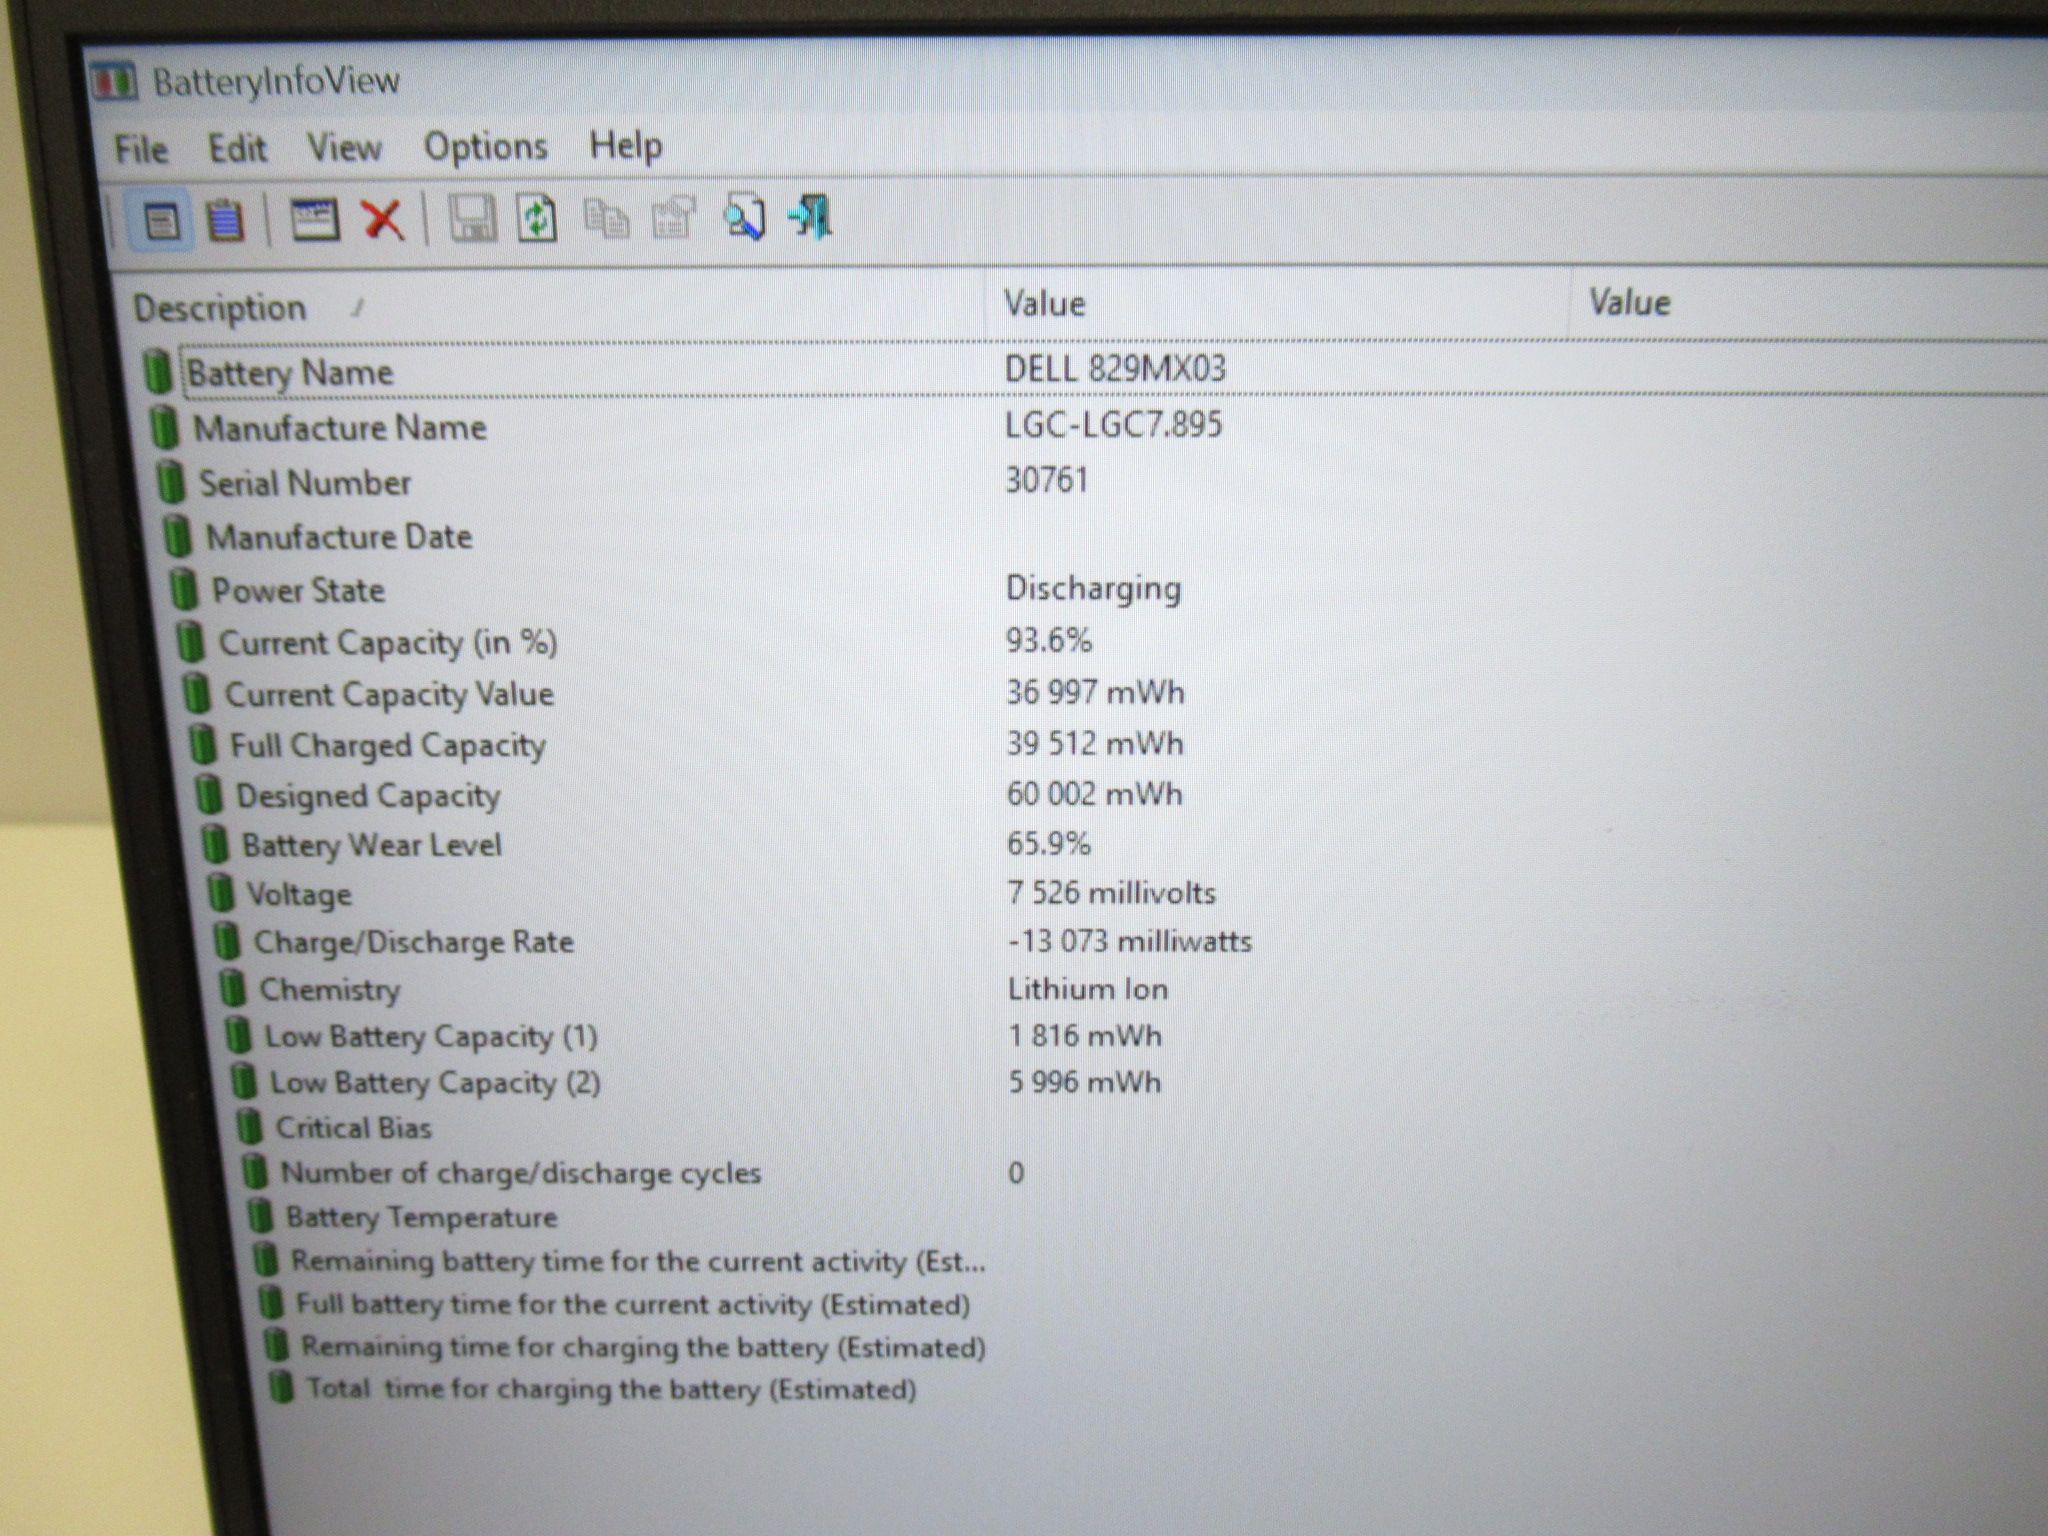Open the Help menu
Image resolution: width=2048 pixels, height=1536 pixels.
click(625, 146)
